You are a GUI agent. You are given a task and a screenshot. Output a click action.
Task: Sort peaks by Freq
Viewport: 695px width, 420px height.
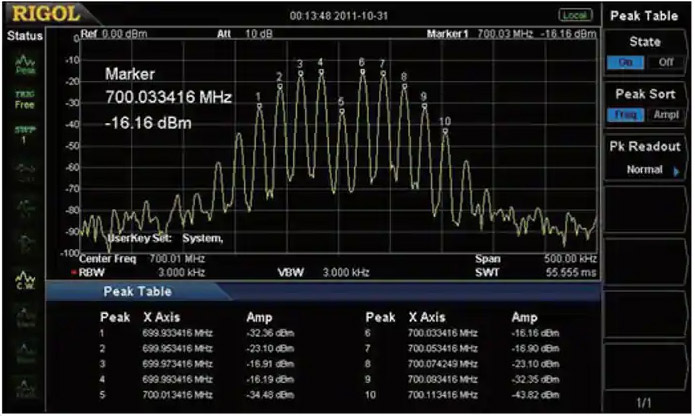[x=625, y=115]
